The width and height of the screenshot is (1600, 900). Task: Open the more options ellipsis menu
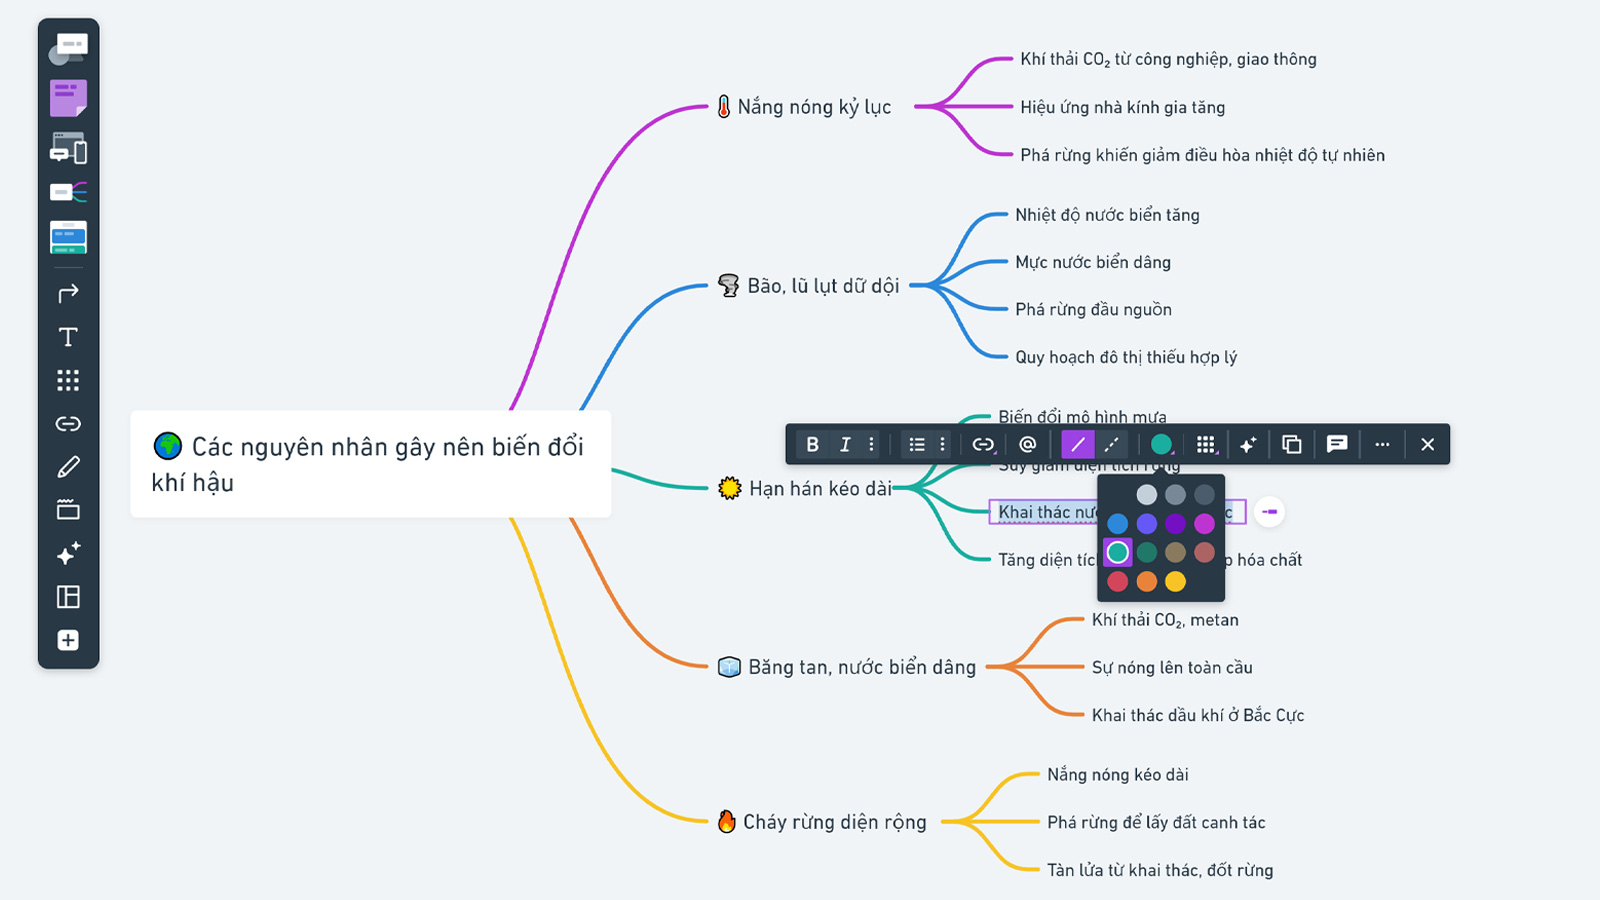pyautogui.click(x=1382, y=445)
